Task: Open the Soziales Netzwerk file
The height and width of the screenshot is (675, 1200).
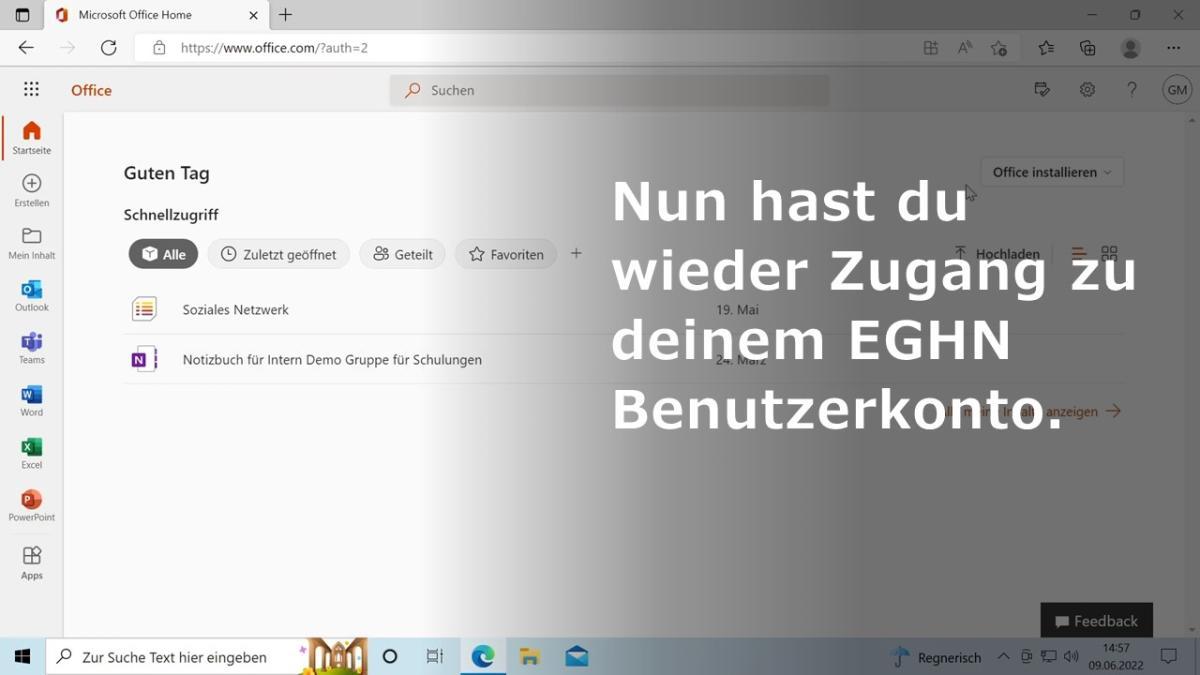Action: click(235, 310)
